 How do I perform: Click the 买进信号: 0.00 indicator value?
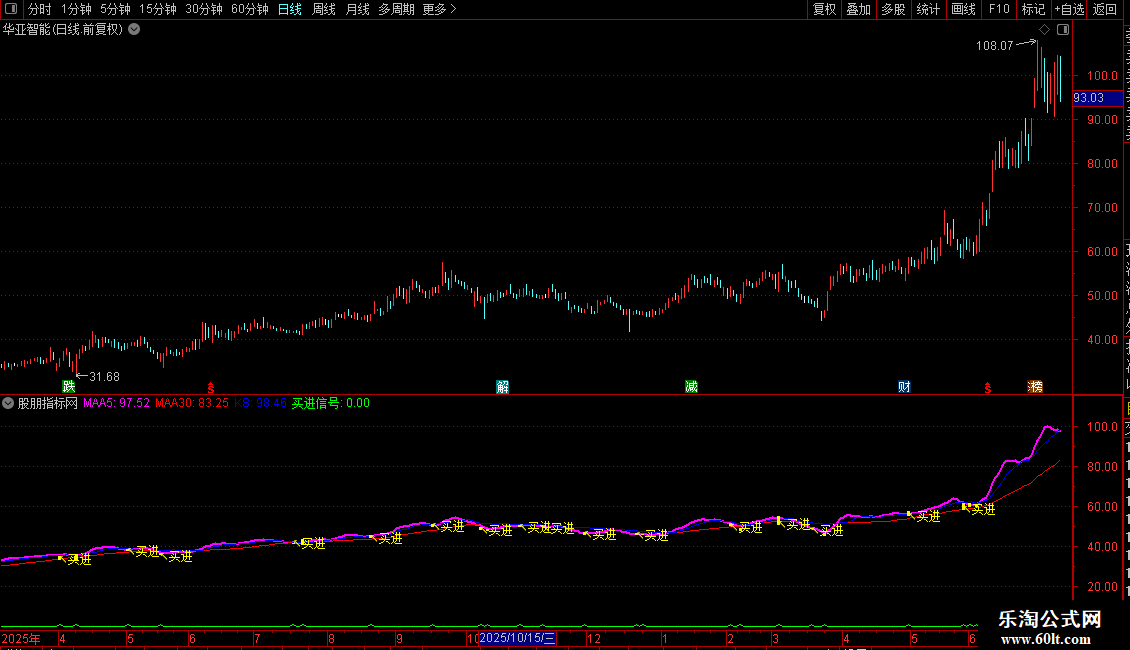pyautogui.click(x=331, y=404)
